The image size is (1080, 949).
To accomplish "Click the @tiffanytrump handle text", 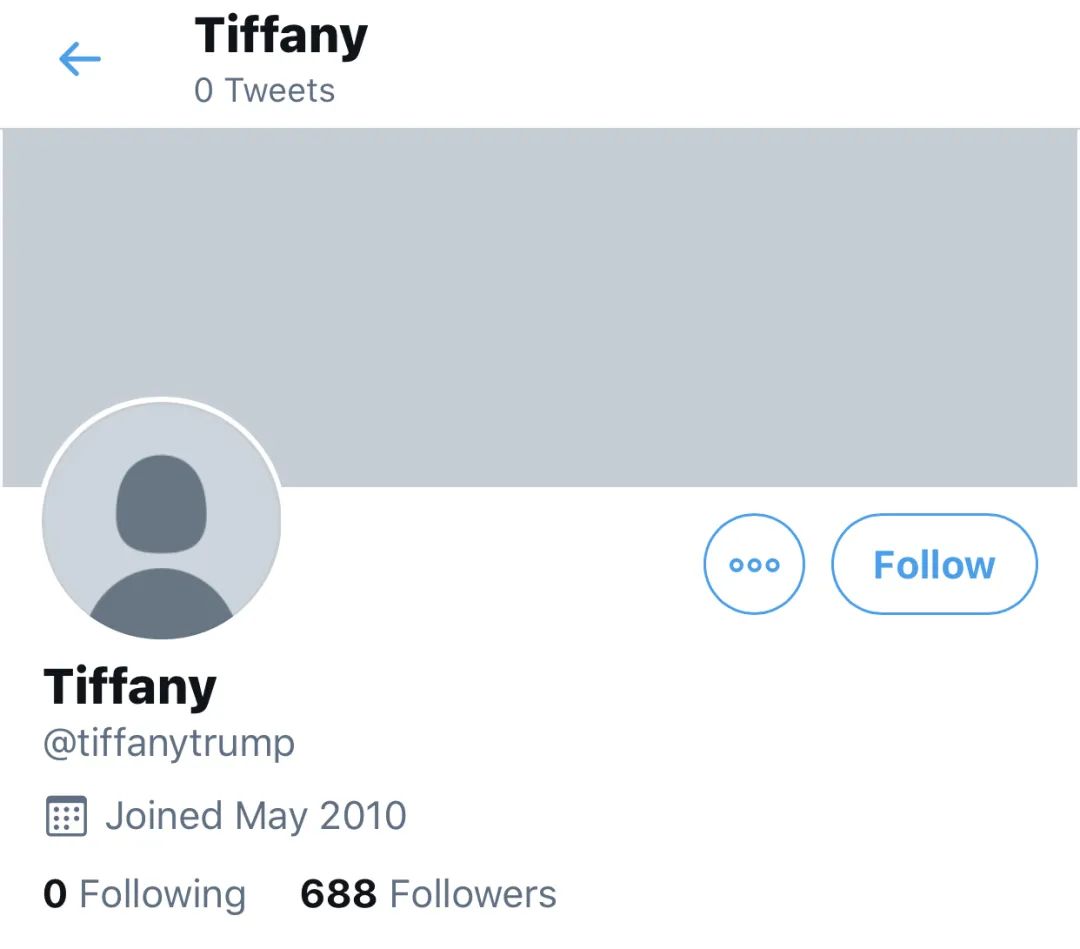I will coord(169,744).
